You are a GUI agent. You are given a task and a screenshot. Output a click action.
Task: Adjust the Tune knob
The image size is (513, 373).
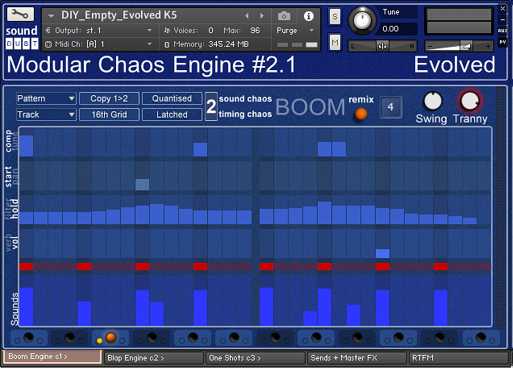tap(363, 21)
